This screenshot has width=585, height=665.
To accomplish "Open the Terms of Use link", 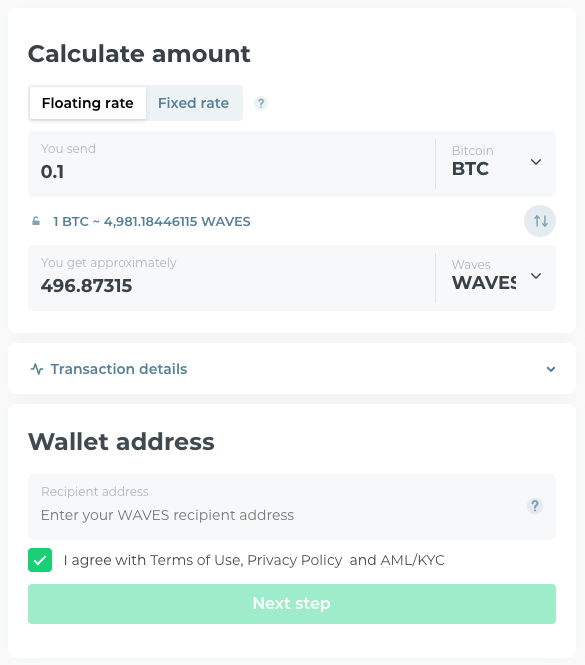I will (x=196, y=560).
